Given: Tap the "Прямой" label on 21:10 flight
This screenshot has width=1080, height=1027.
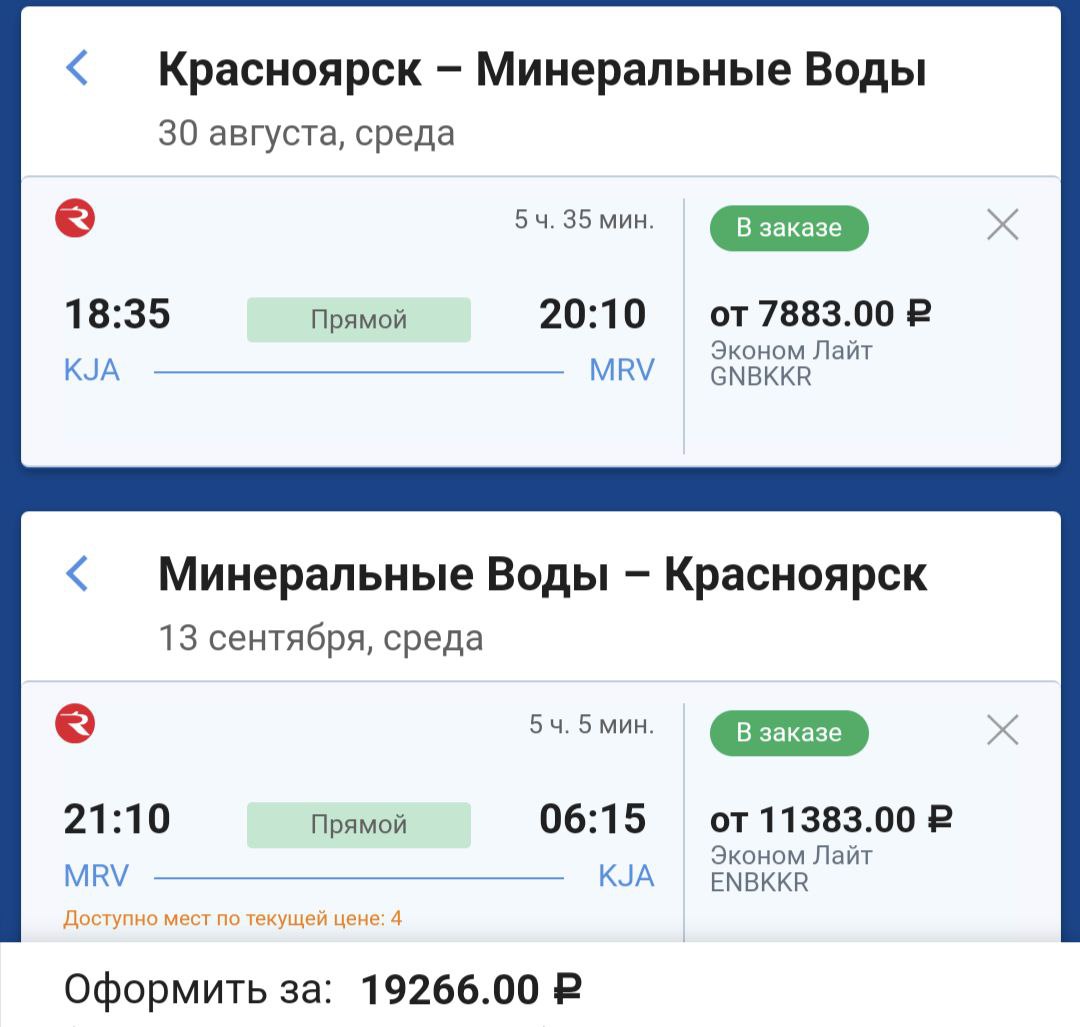Looking at the screenshot, I should coord(358,825).
